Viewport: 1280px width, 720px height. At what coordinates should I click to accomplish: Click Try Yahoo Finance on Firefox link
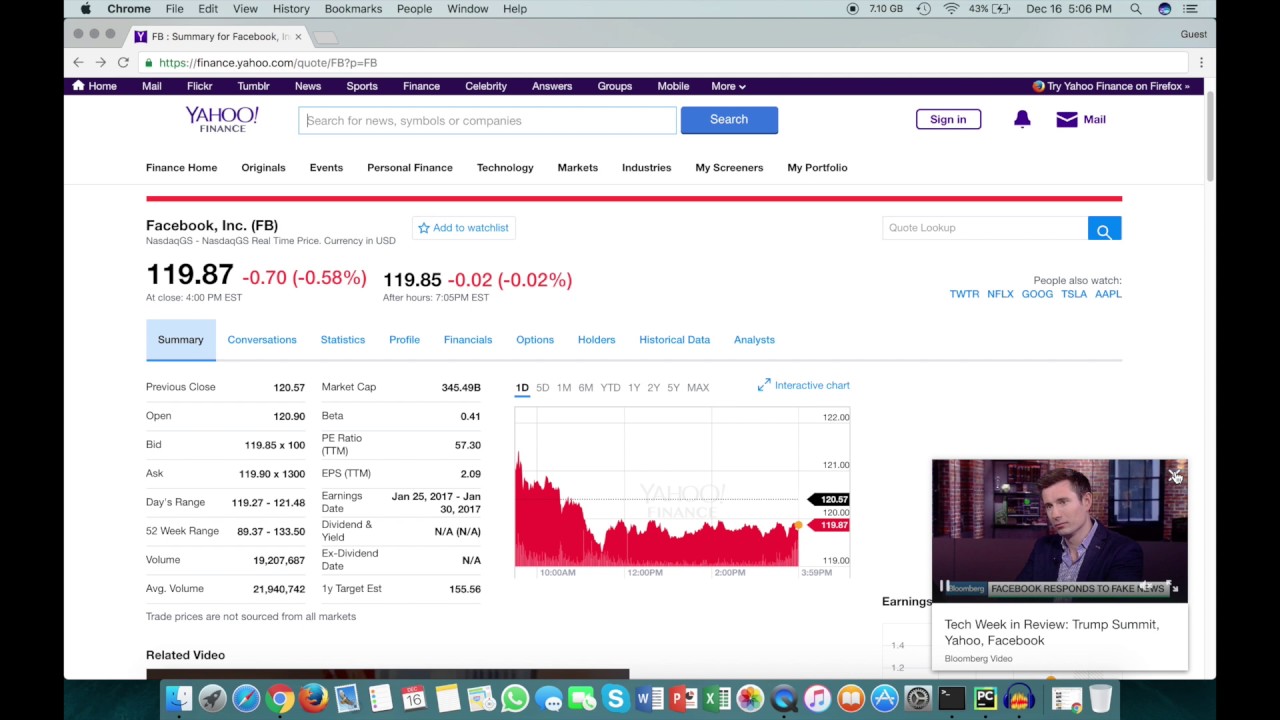[1111, 86]
